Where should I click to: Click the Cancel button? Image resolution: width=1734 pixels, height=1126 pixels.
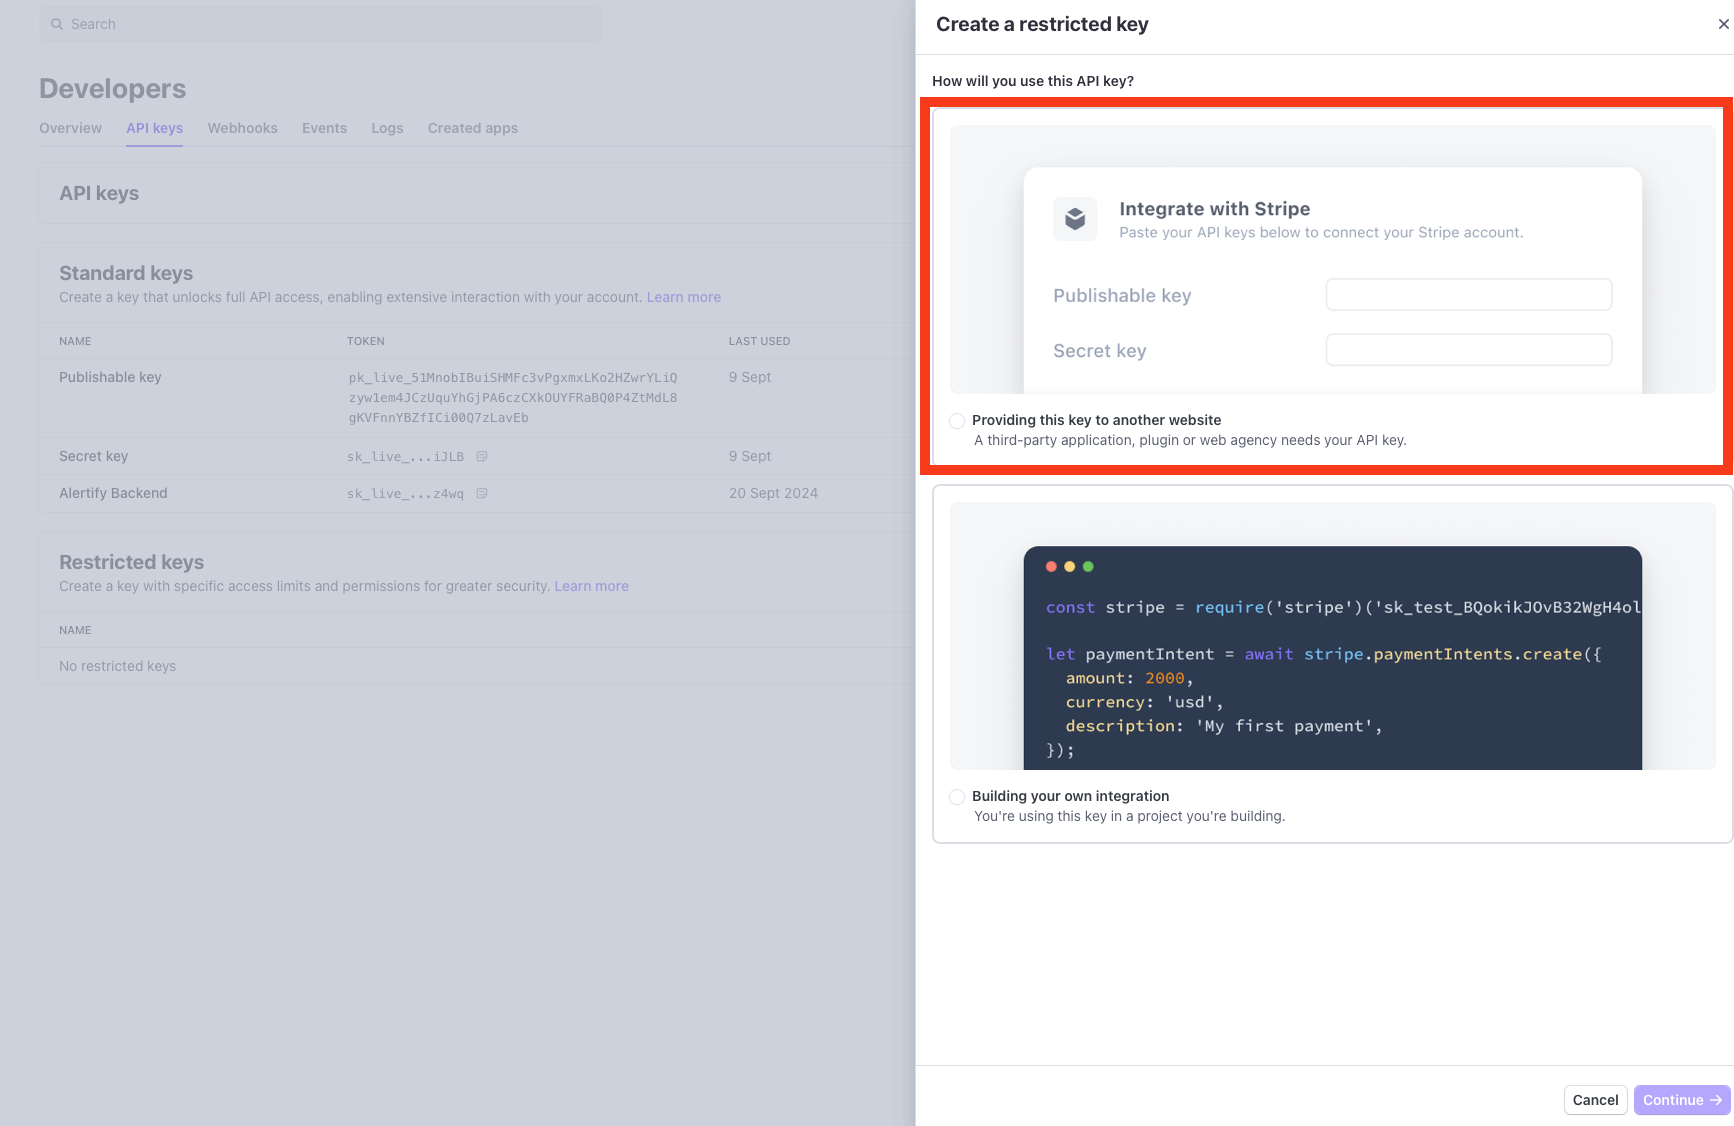point(1595,1100)
